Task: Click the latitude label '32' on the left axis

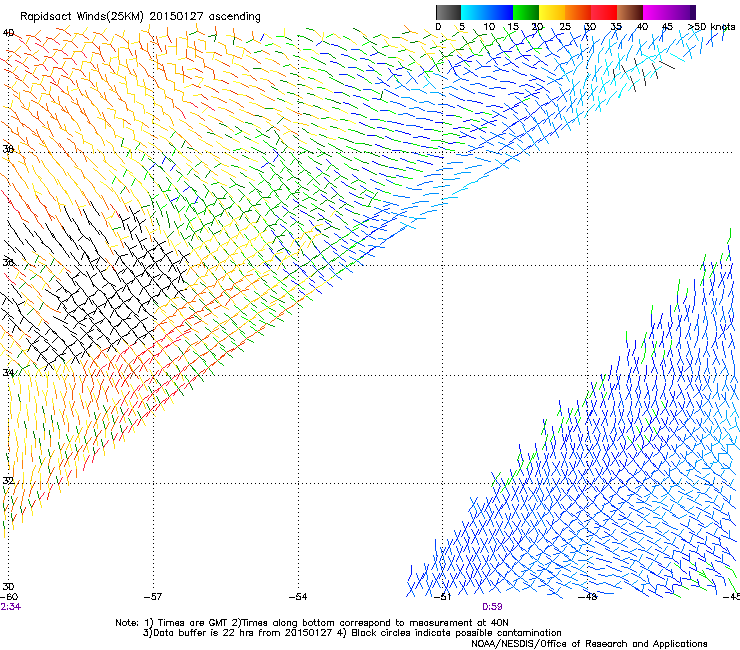Action: tap(8, 481)
